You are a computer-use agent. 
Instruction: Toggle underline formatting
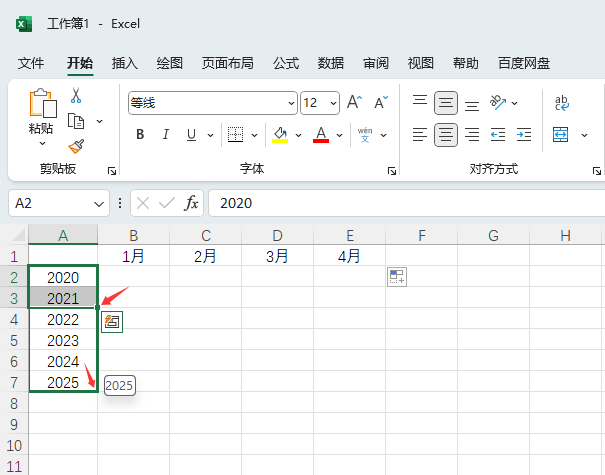tap(191, 135)
